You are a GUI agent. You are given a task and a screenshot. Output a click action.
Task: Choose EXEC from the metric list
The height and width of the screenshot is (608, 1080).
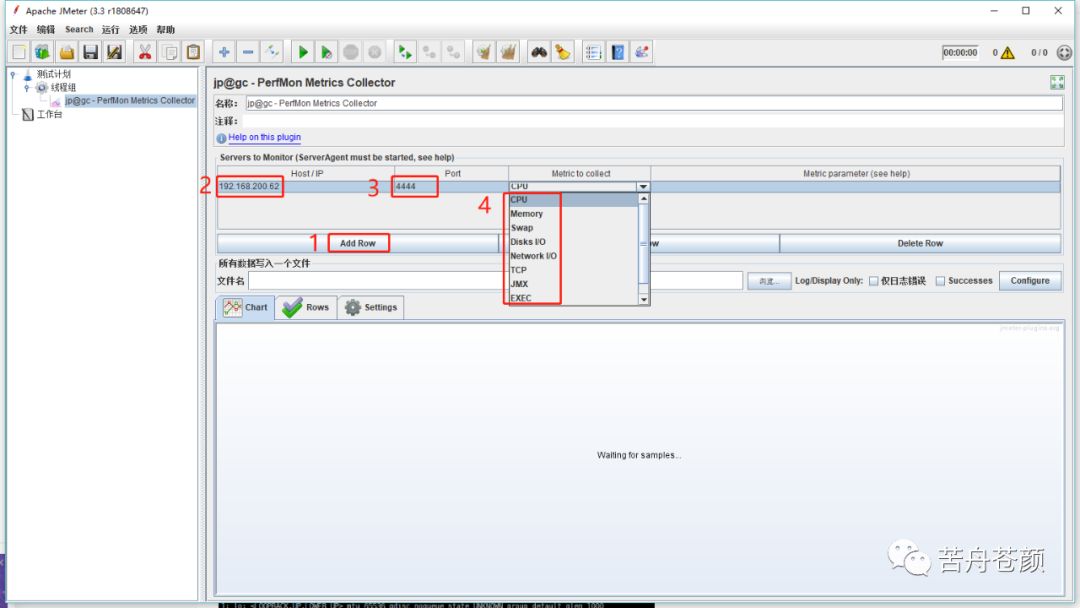[574, 298]
